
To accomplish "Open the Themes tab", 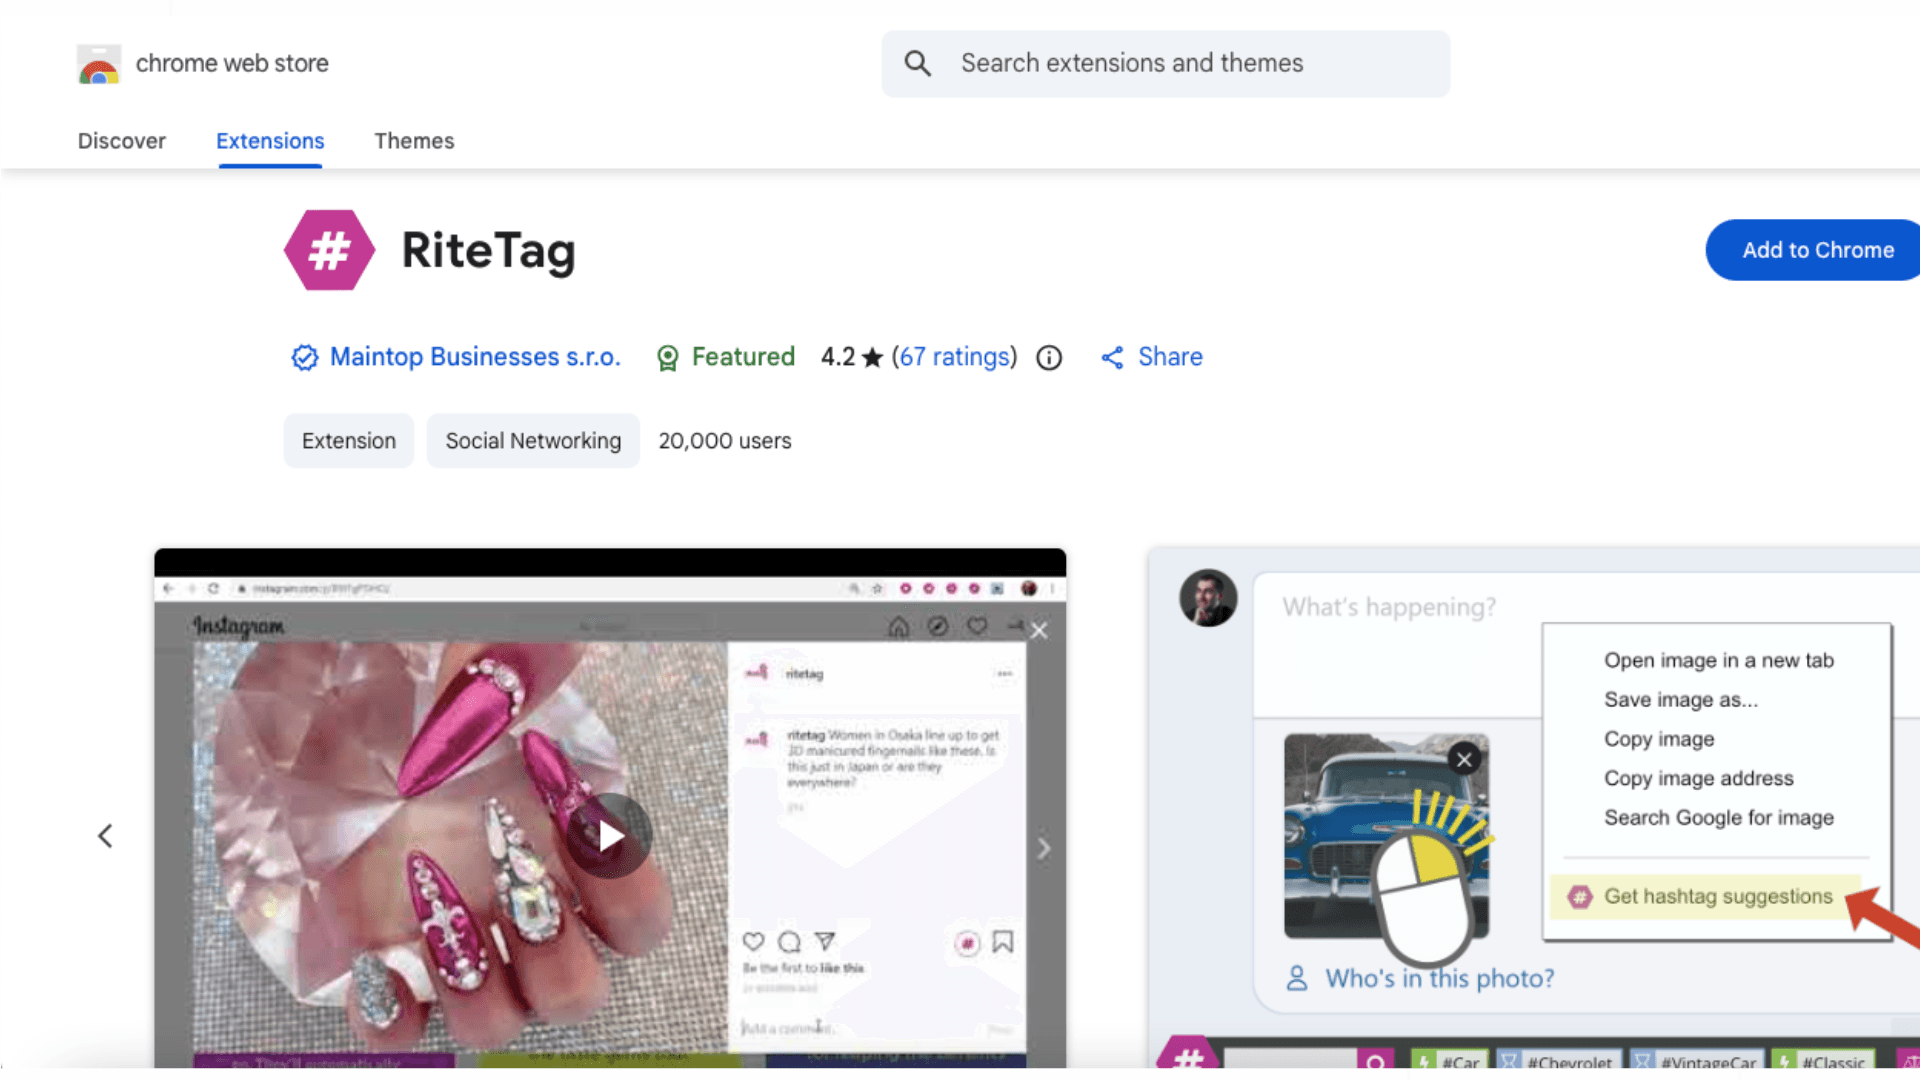I will (x=414, y=141).
